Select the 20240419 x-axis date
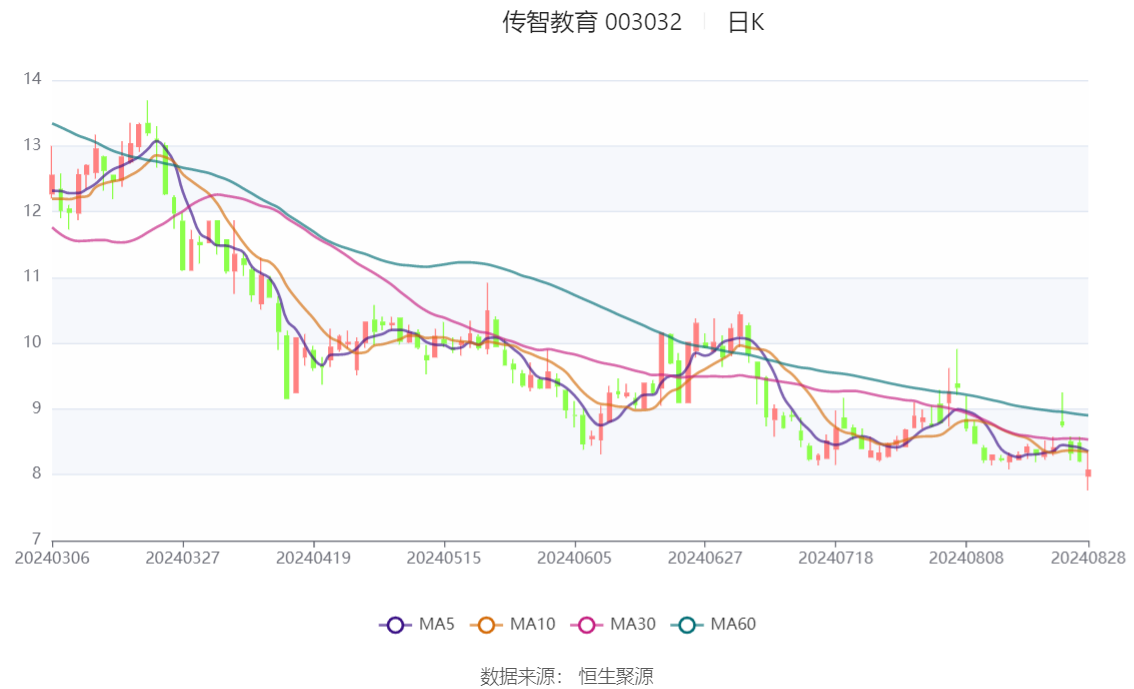Viewport: 1134px width, 689px height. pyautogui.click(x=313, y=558)
